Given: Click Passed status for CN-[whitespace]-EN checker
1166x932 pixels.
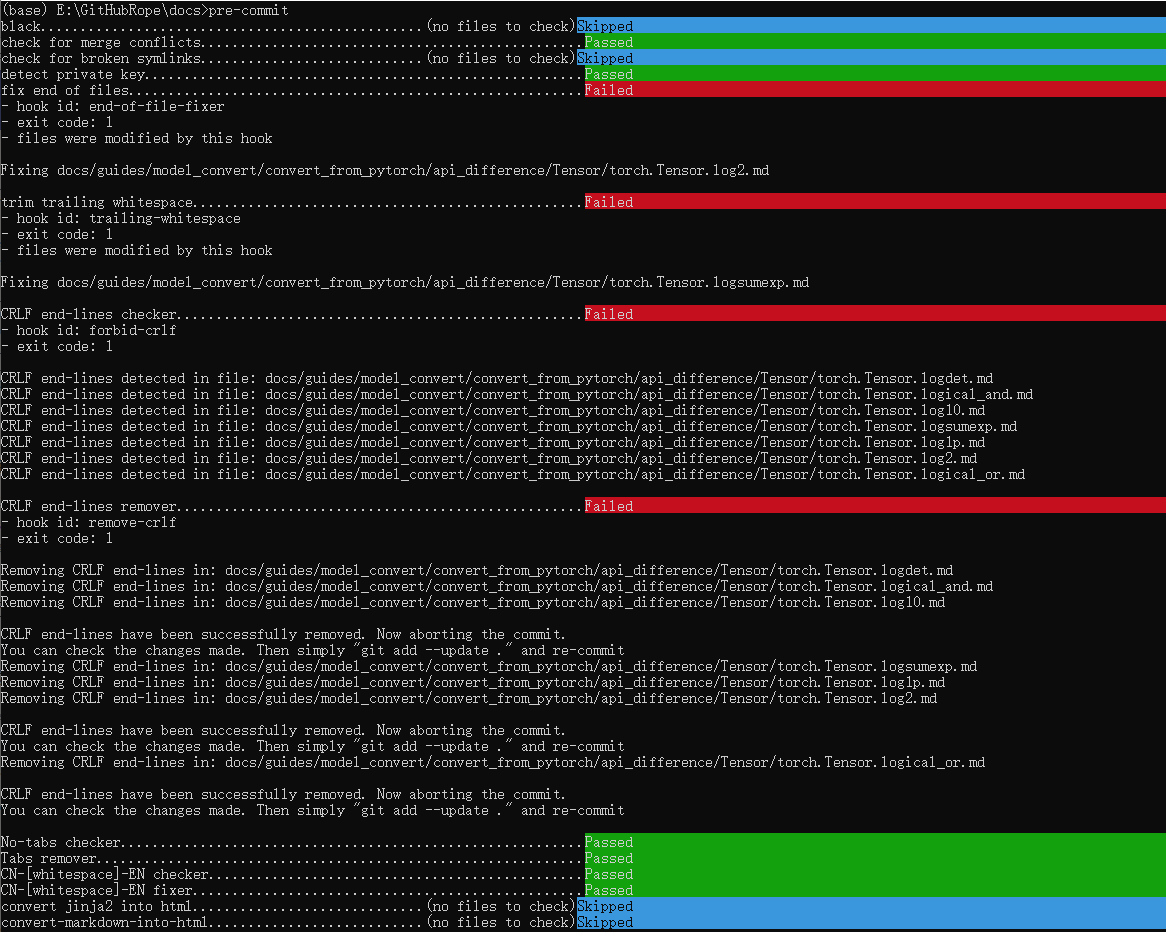Looking at the screenshot, I should click(x=608, y=874).
